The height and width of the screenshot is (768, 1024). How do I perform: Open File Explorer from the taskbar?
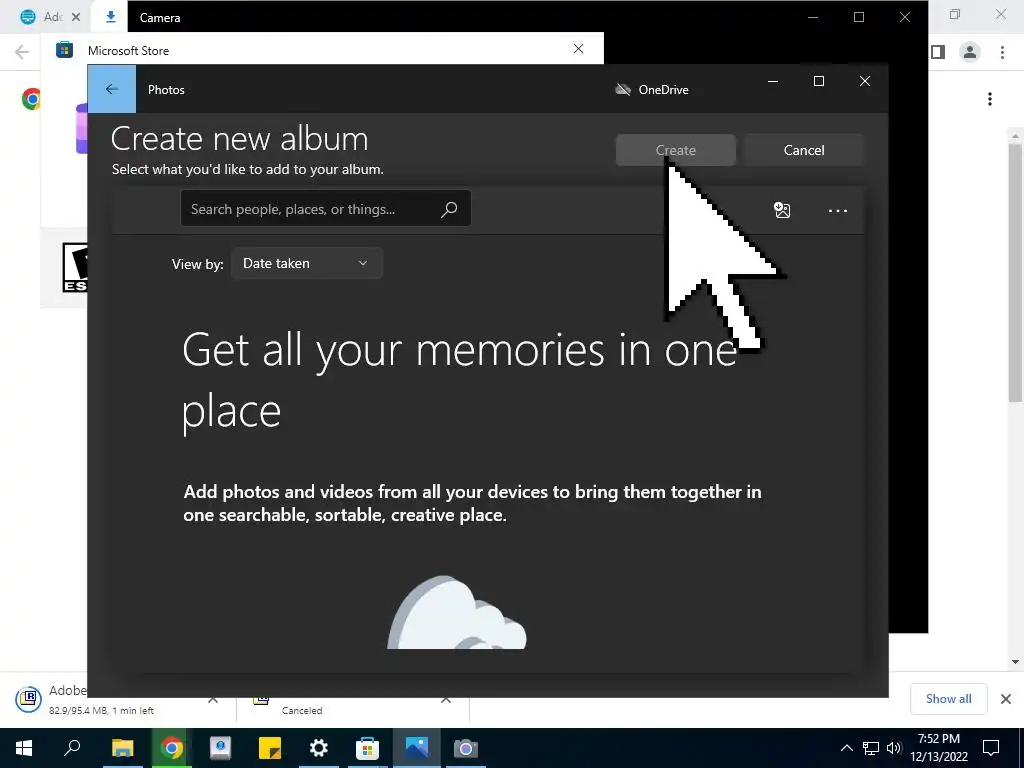coord(122,748)
